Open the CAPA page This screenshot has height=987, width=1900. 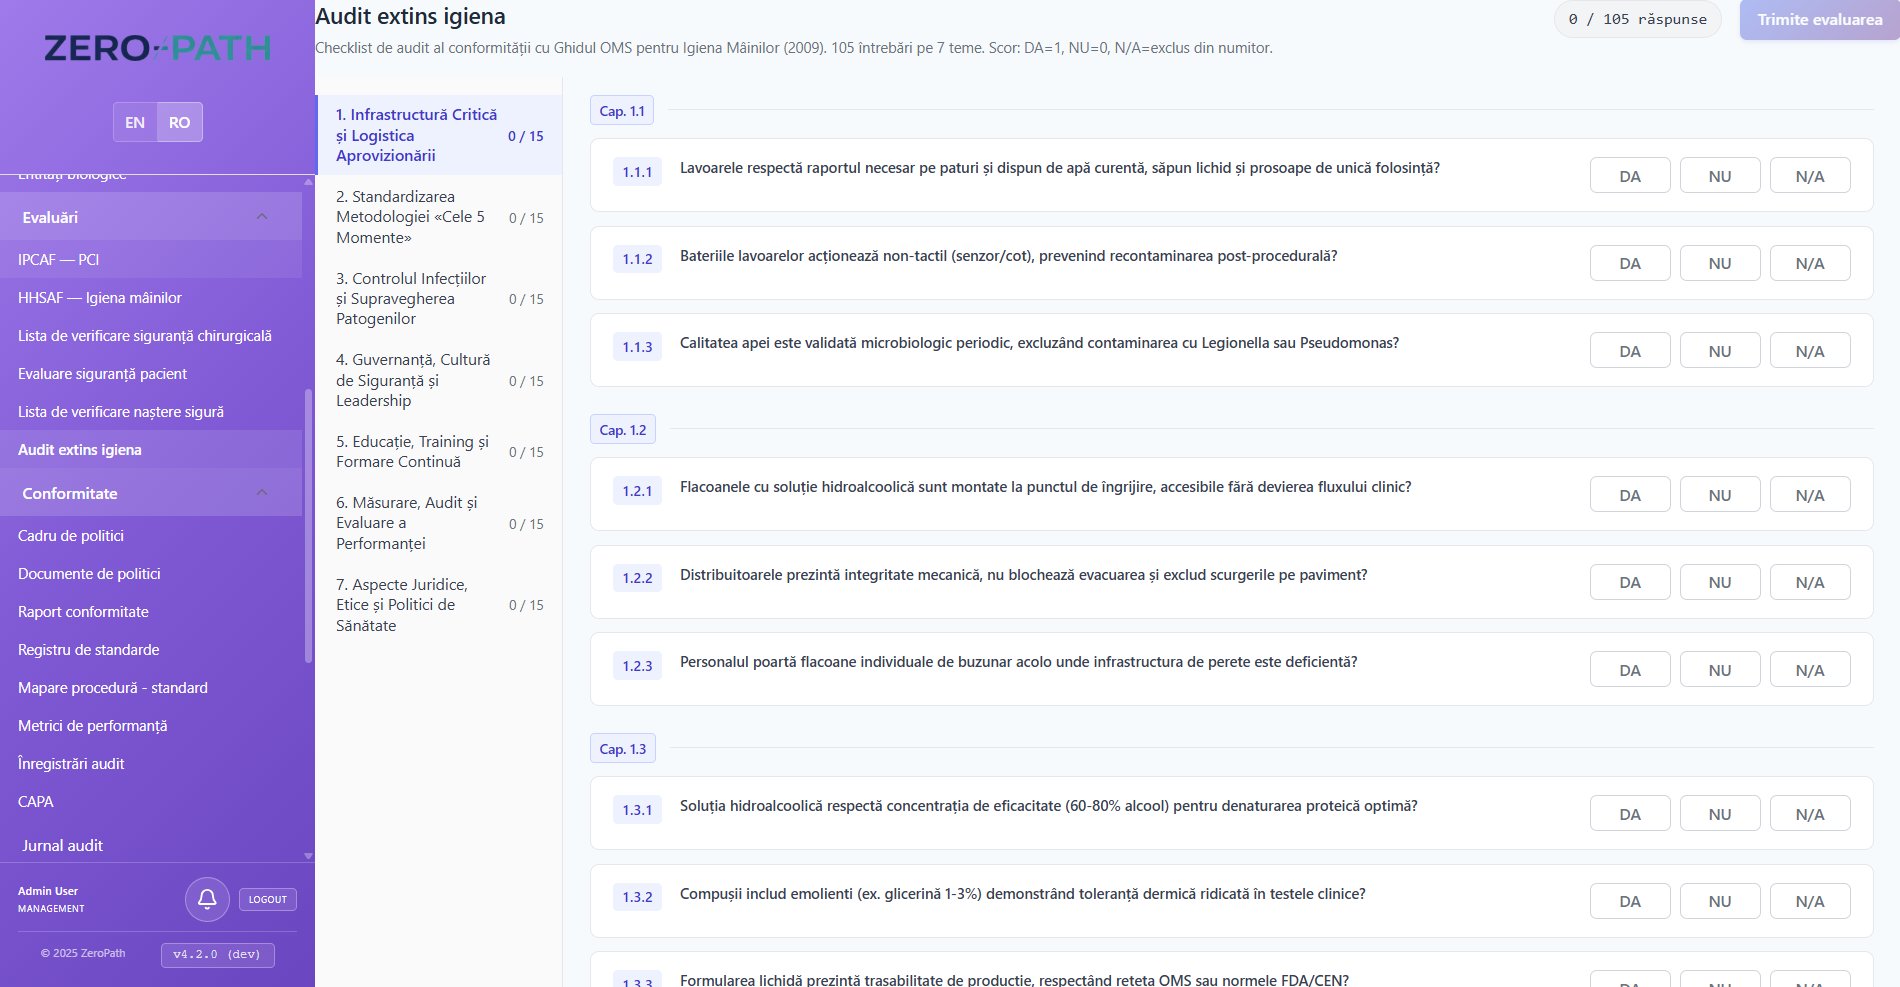(x=36, y=801)
